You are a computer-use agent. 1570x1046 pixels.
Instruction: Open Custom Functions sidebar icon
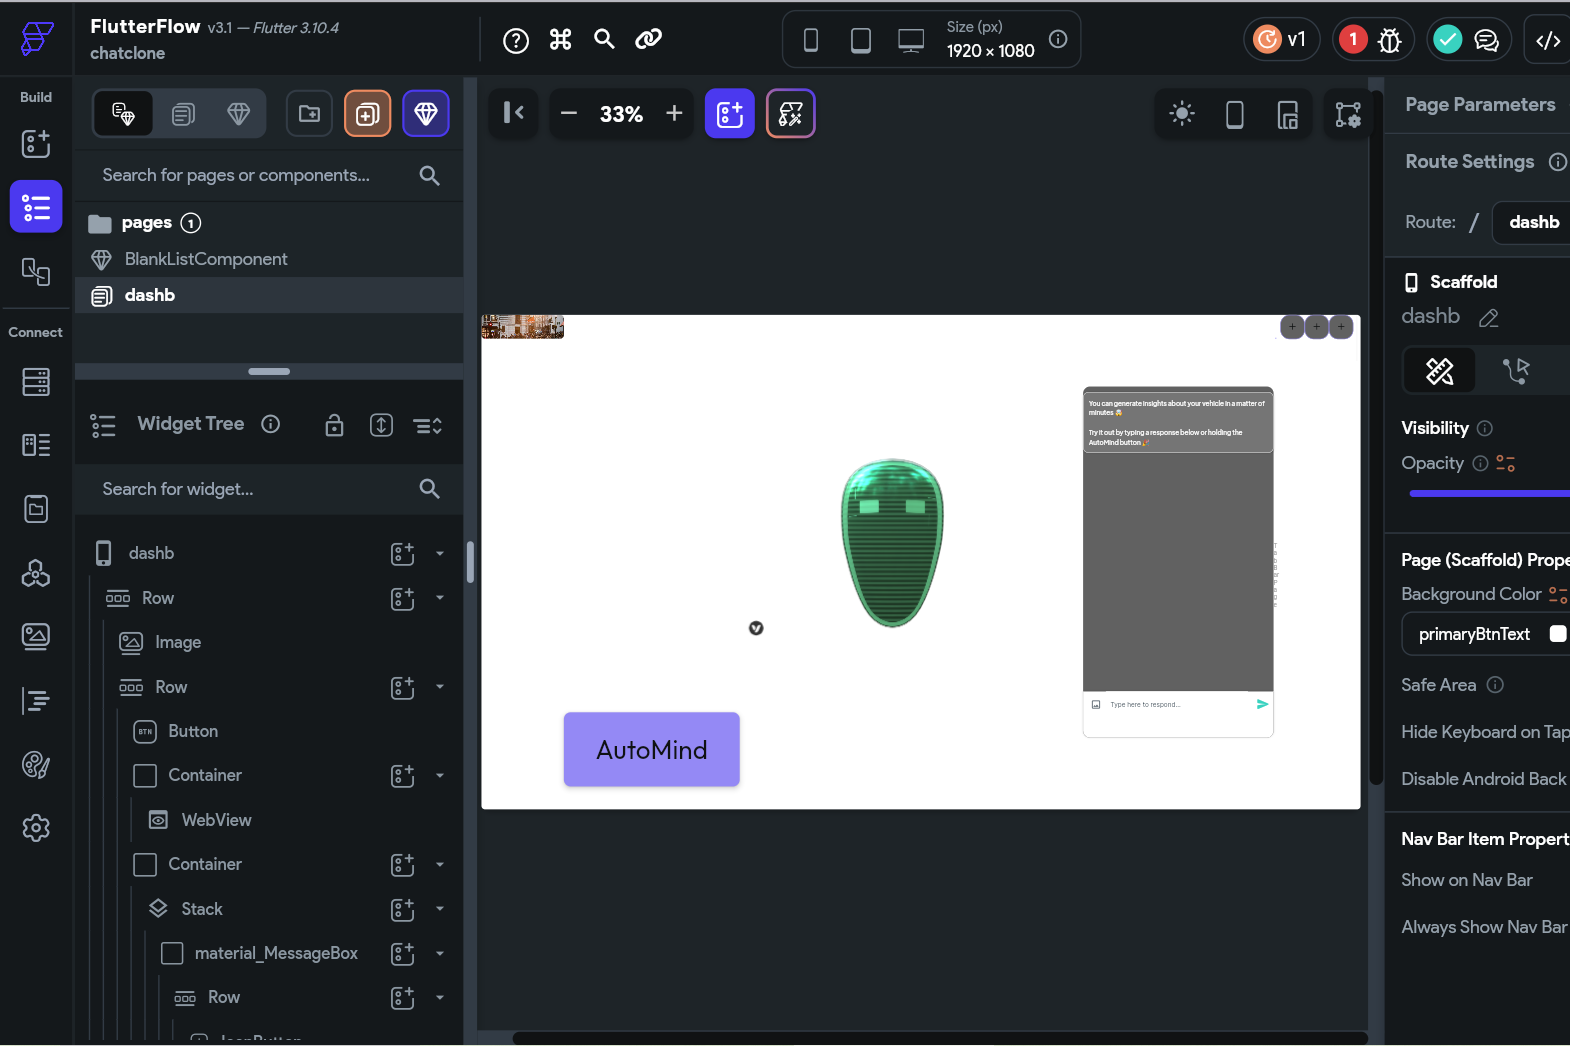point(36,700)
